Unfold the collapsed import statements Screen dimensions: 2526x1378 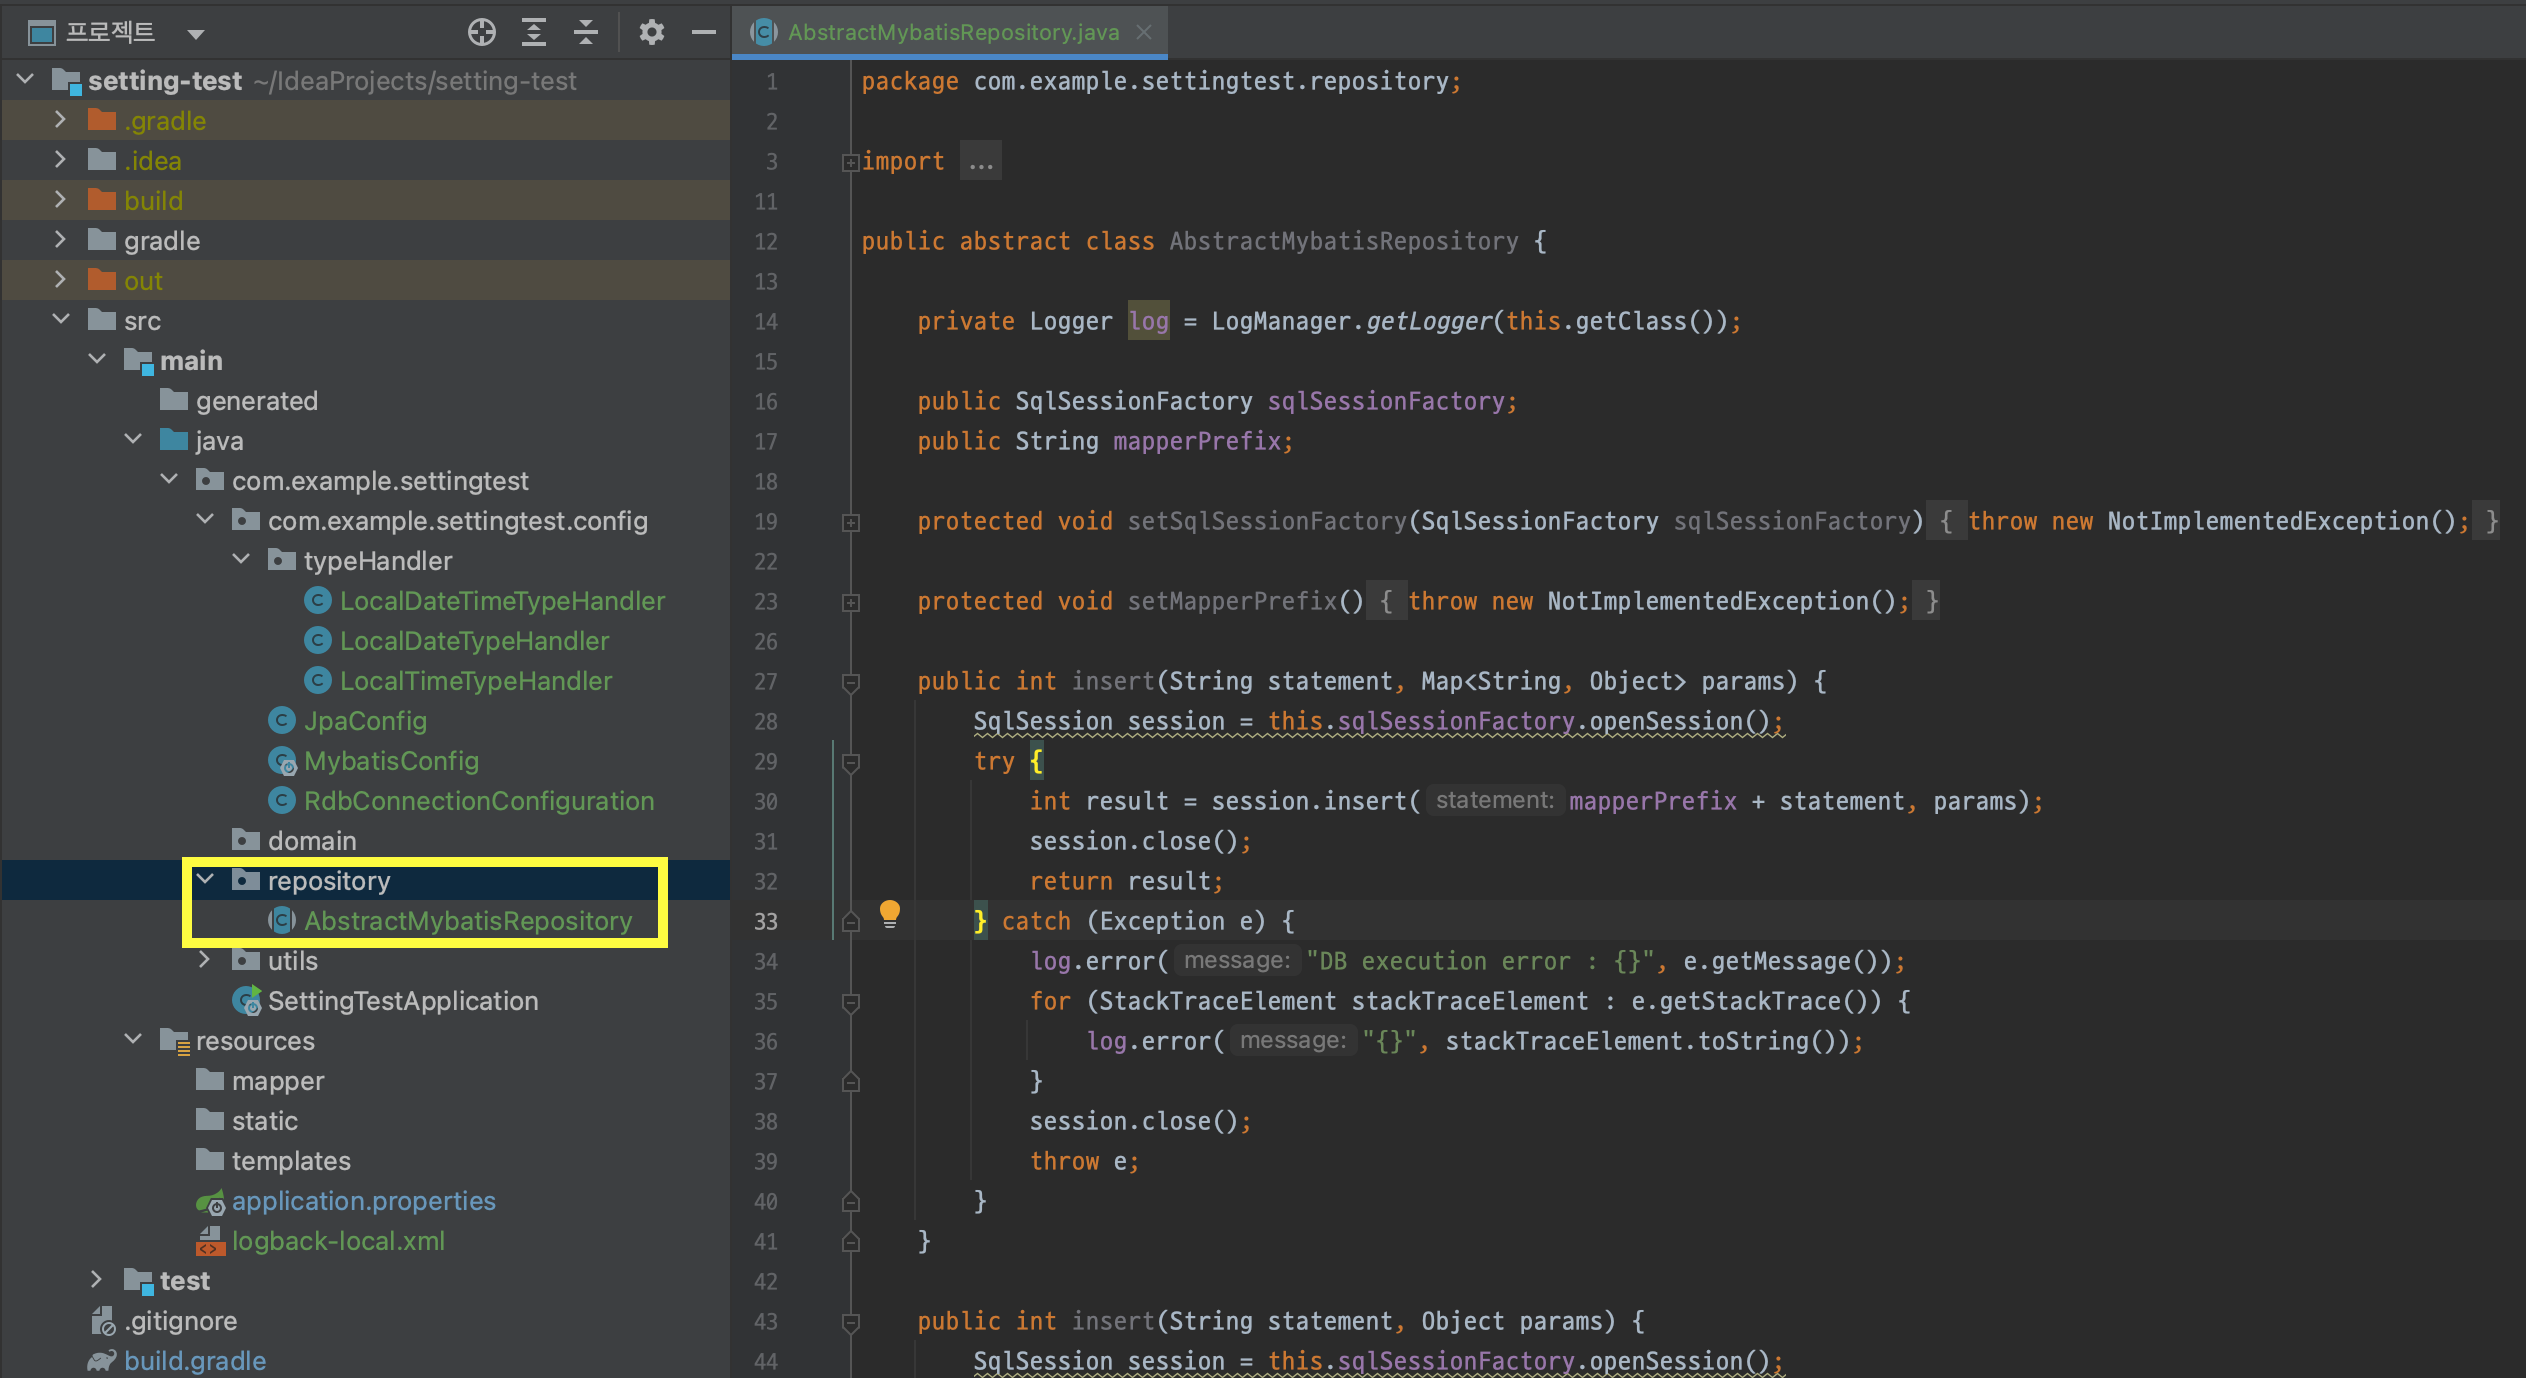pos(851,162)
